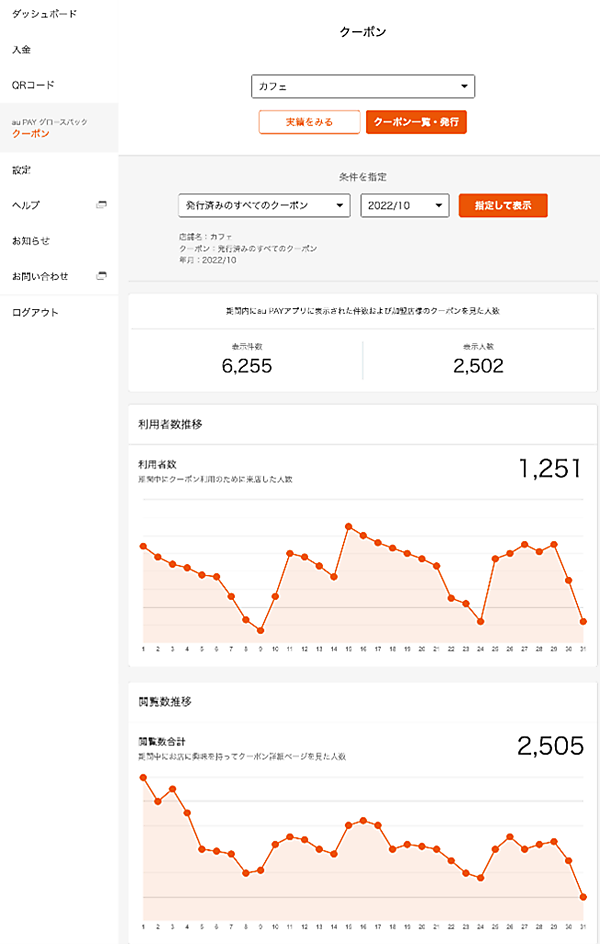
Task: Click the 表示人数 value 2,502
Action: point(478,366)
